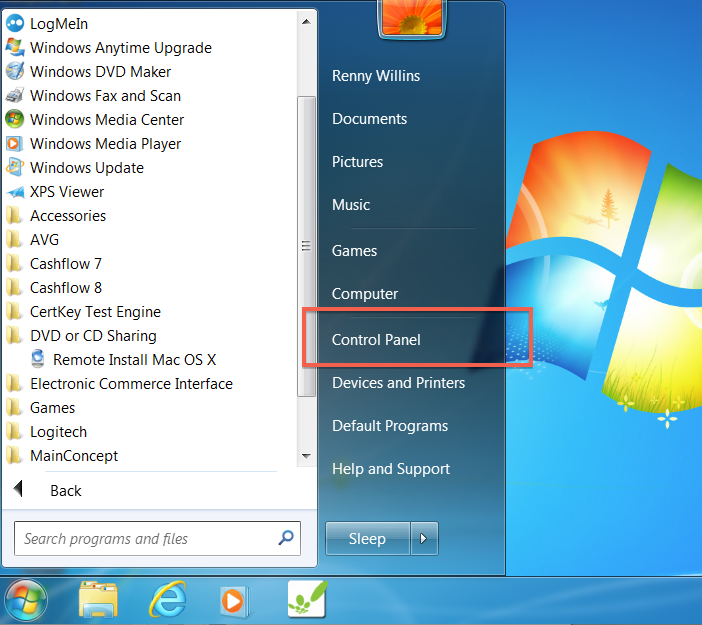Select the CertKey Test Engine label
The height and width of the screenshot is (625, 702).
pyautogui.click(x=95, y=312)
